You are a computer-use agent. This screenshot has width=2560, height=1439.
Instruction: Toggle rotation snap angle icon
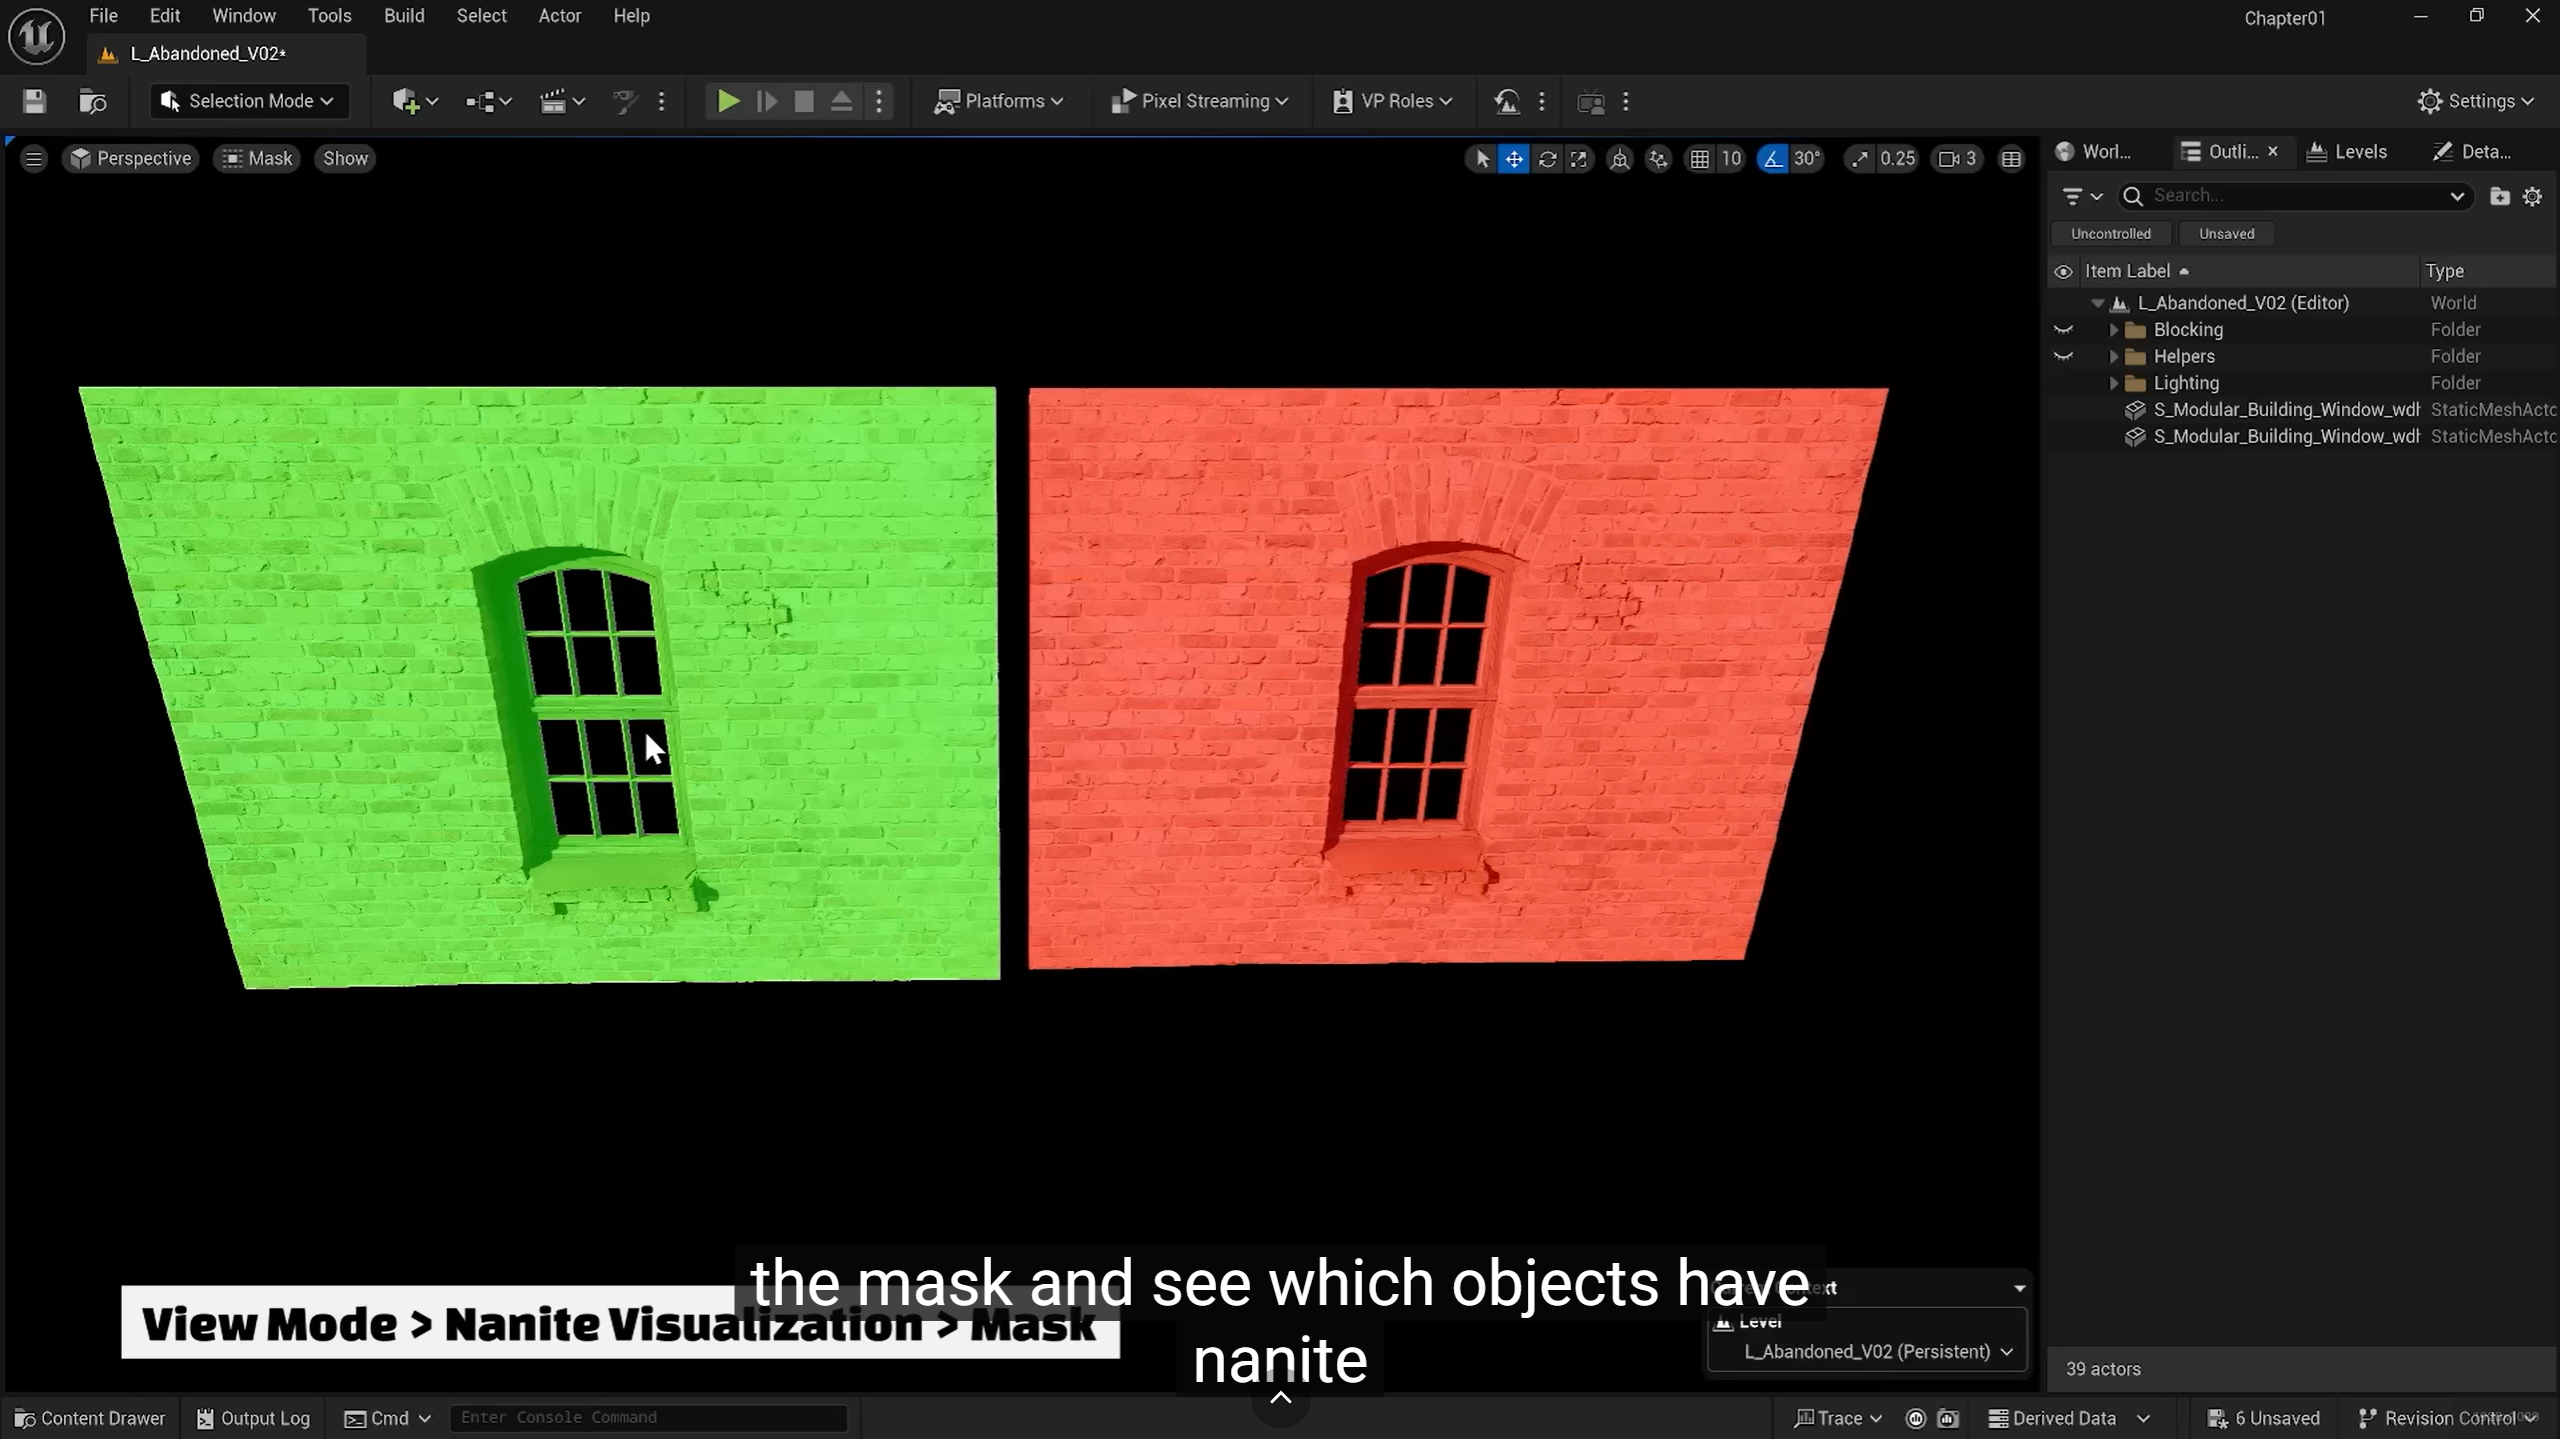(1772, 159)
